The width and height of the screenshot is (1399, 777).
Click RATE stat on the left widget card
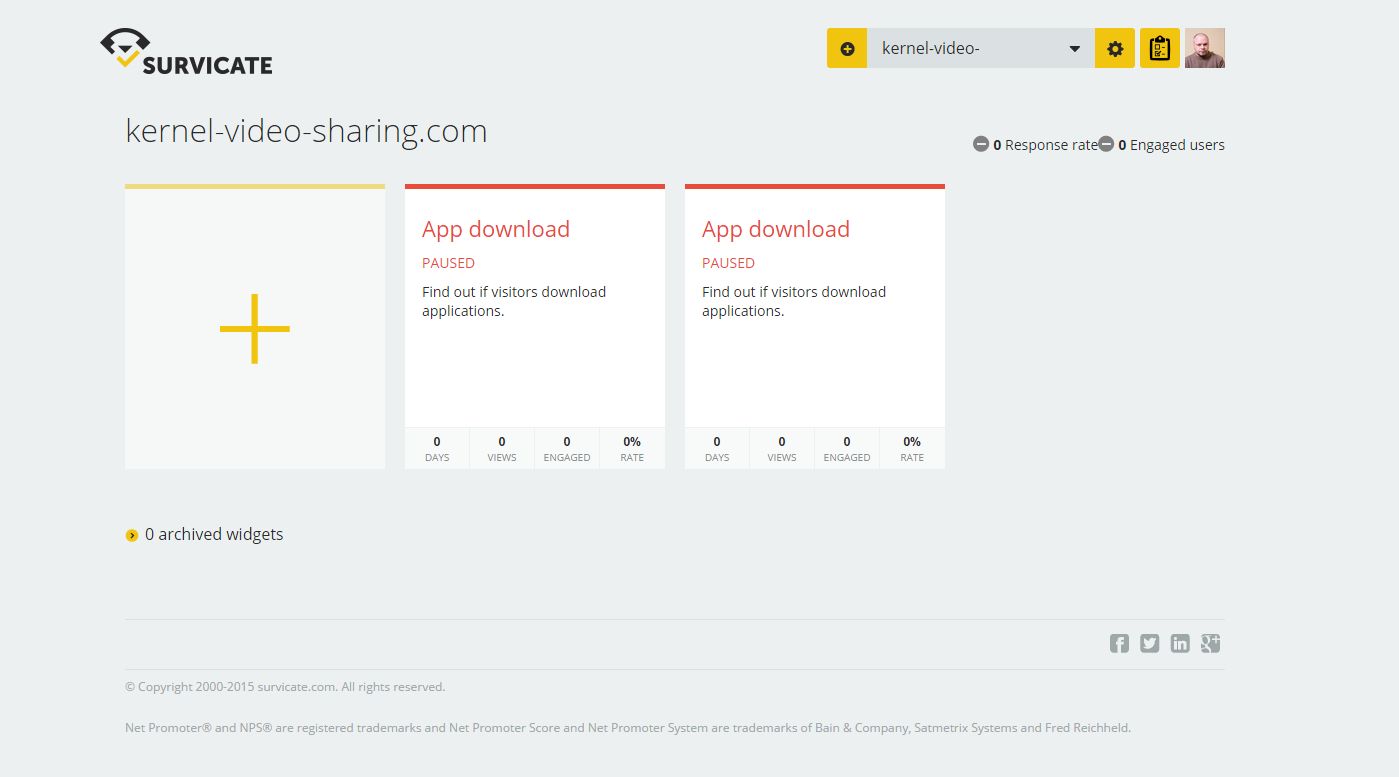click(632, 448)
